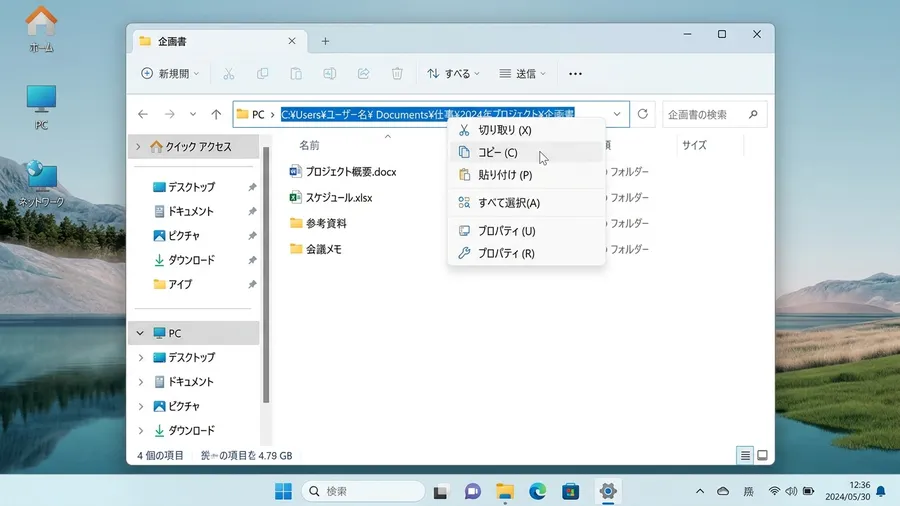The width and height of the screenshot is (900, 506).
Task: Choose コピー (C) from the context menu
Action: (526, 153)
